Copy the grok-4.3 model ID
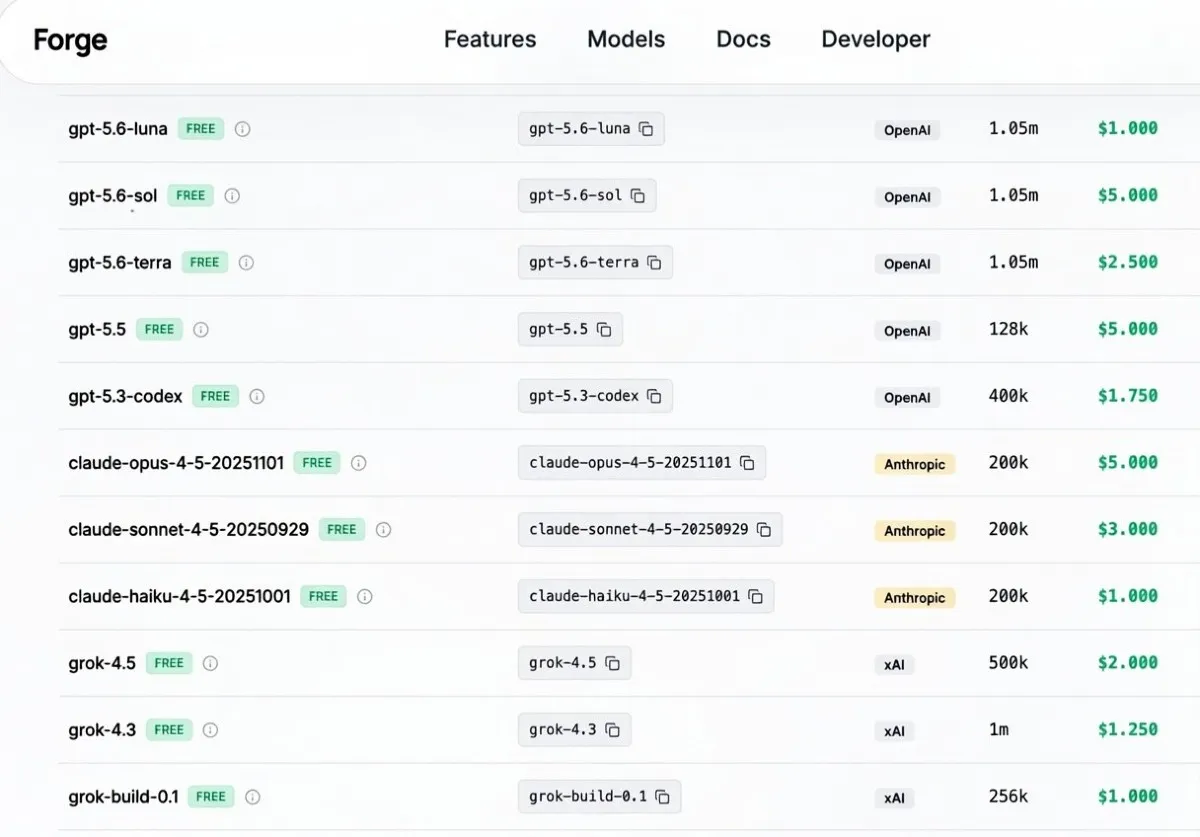Viewport: 1200px width, 837px height. pos(613,730)
